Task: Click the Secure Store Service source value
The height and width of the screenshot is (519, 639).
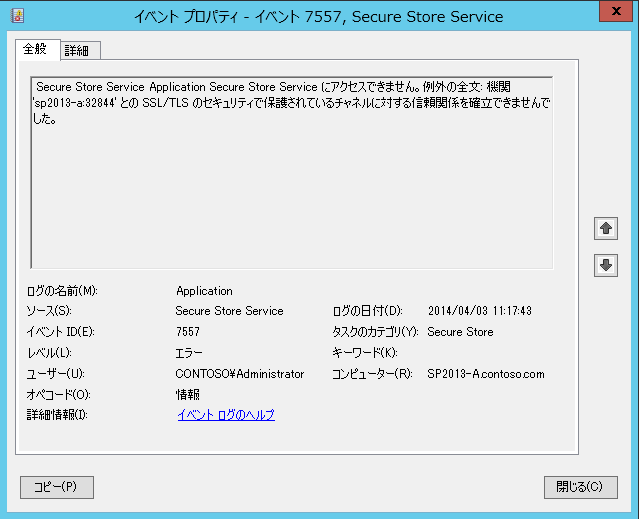Action: (x=229, y=311)
